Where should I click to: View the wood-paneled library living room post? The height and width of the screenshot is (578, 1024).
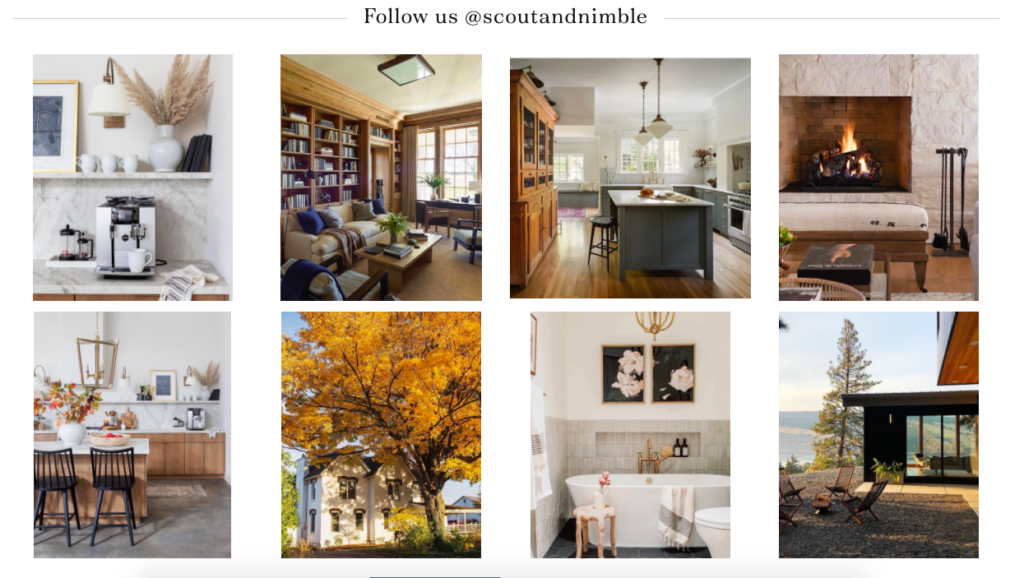[381, 178]
